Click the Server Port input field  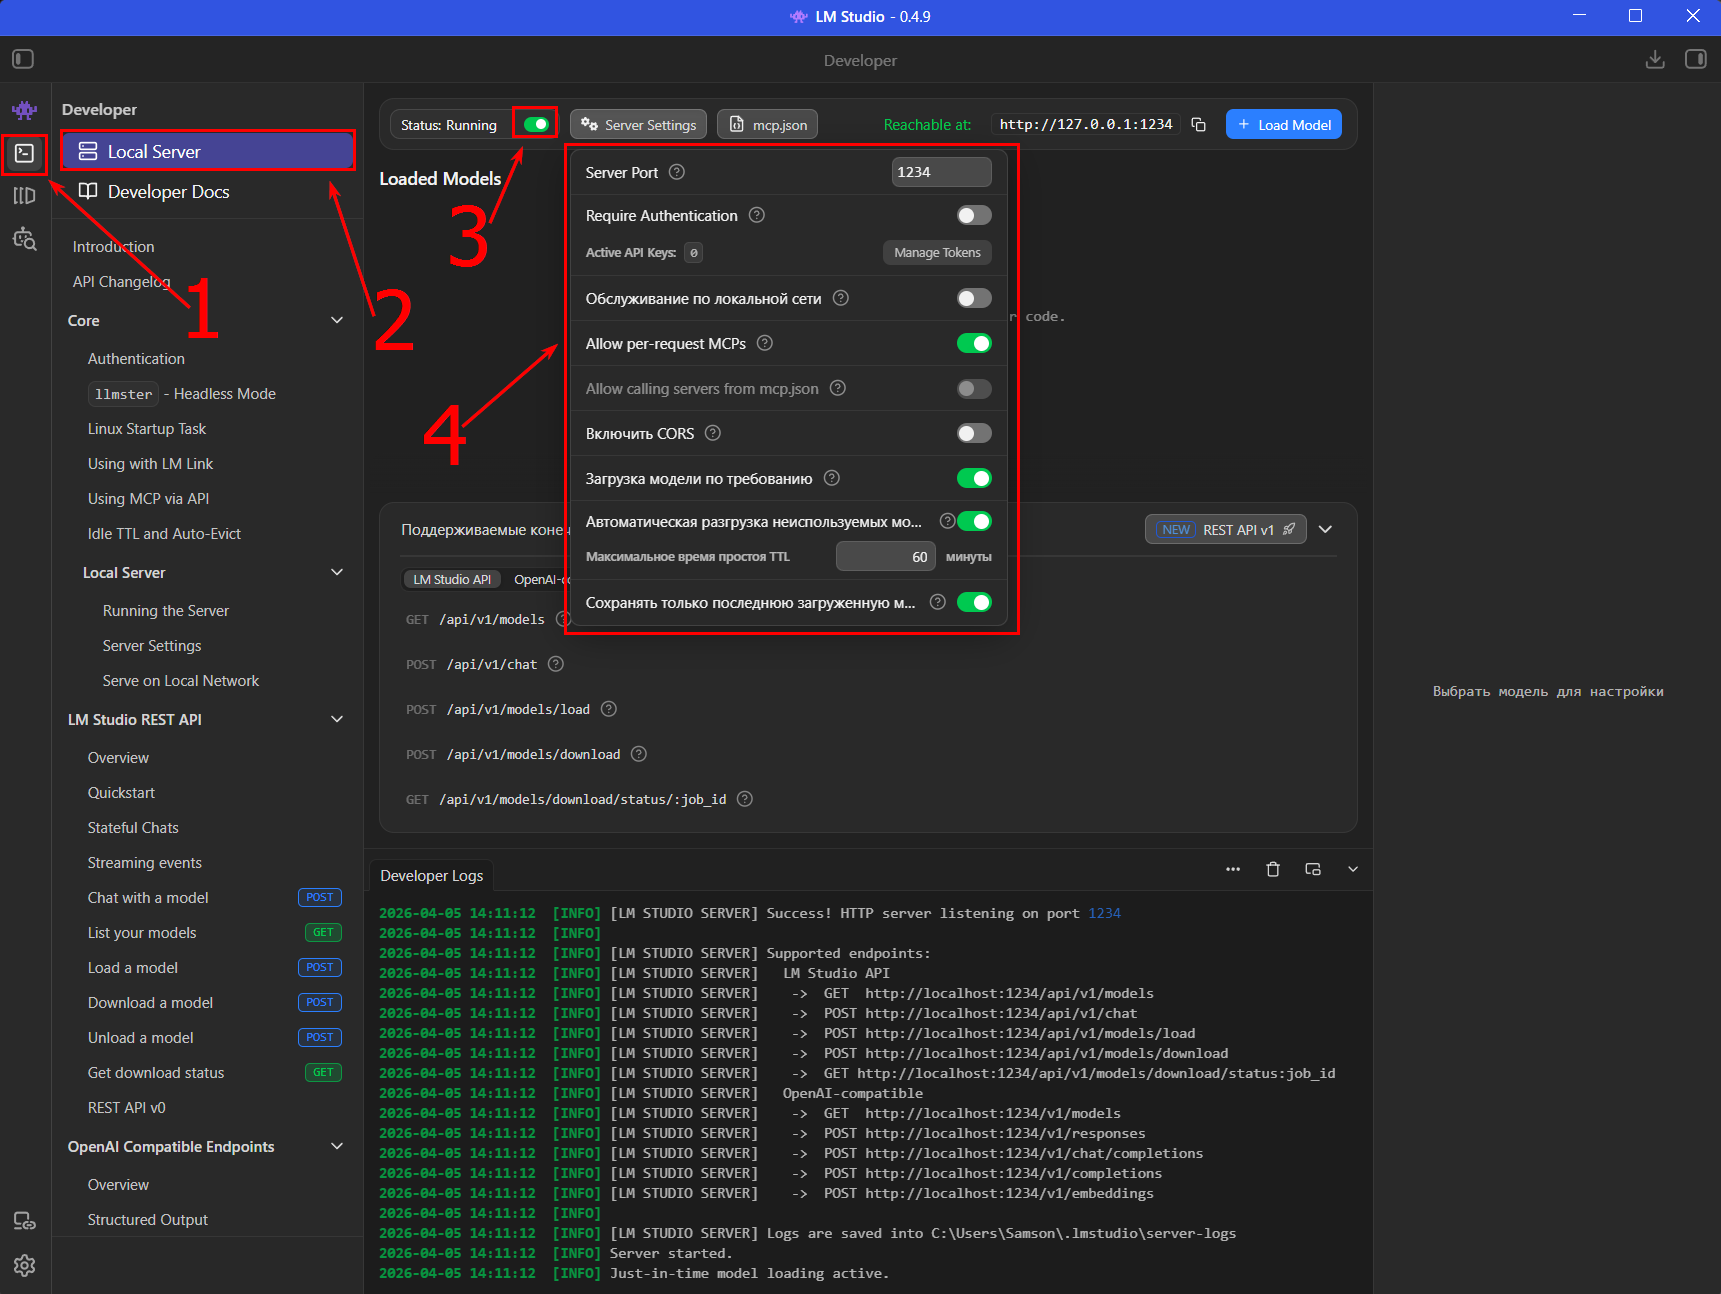pyautogui.click(x=940, y=172)
